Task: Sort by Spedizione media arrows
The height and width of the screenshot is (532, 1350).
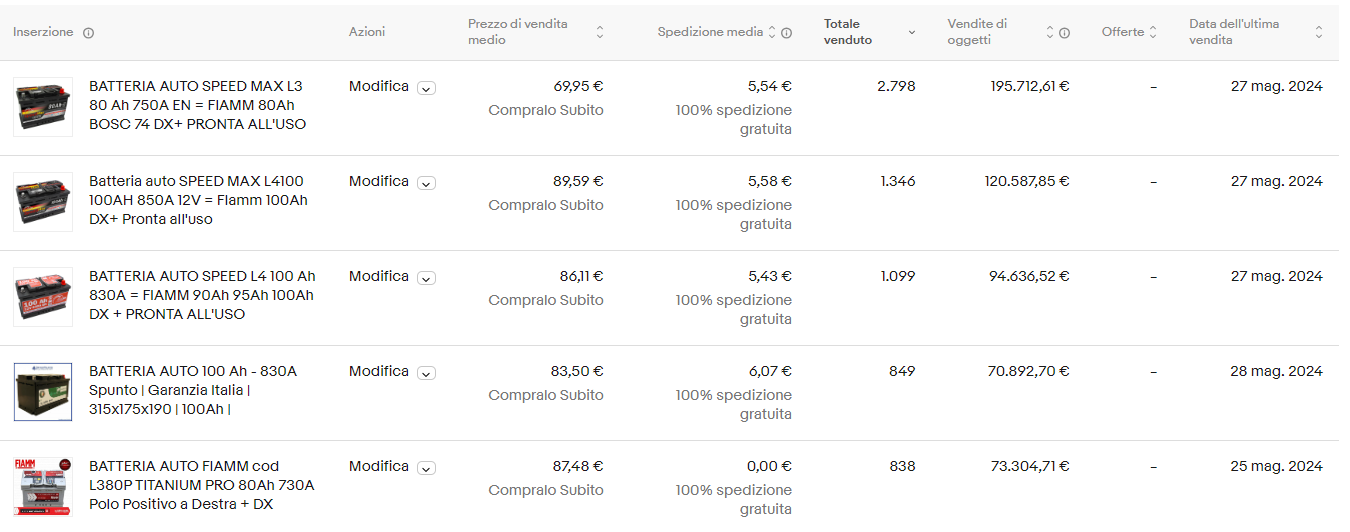Action: click(x=772, y=33)
